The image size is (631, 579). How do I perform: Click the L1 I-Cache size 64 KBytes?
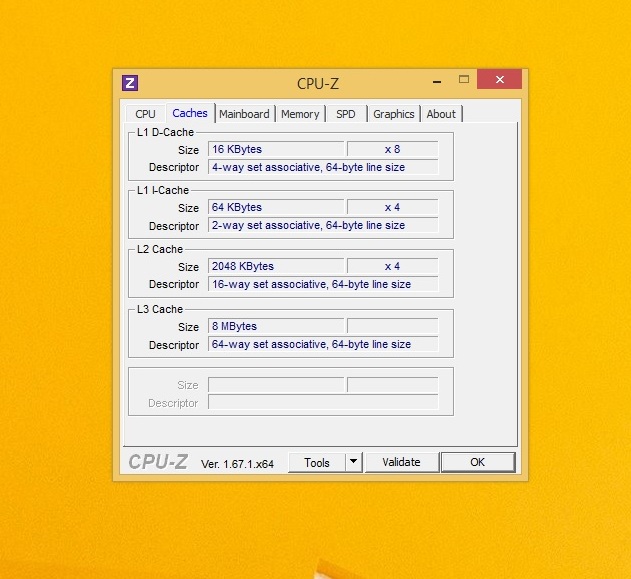(276, 207)
